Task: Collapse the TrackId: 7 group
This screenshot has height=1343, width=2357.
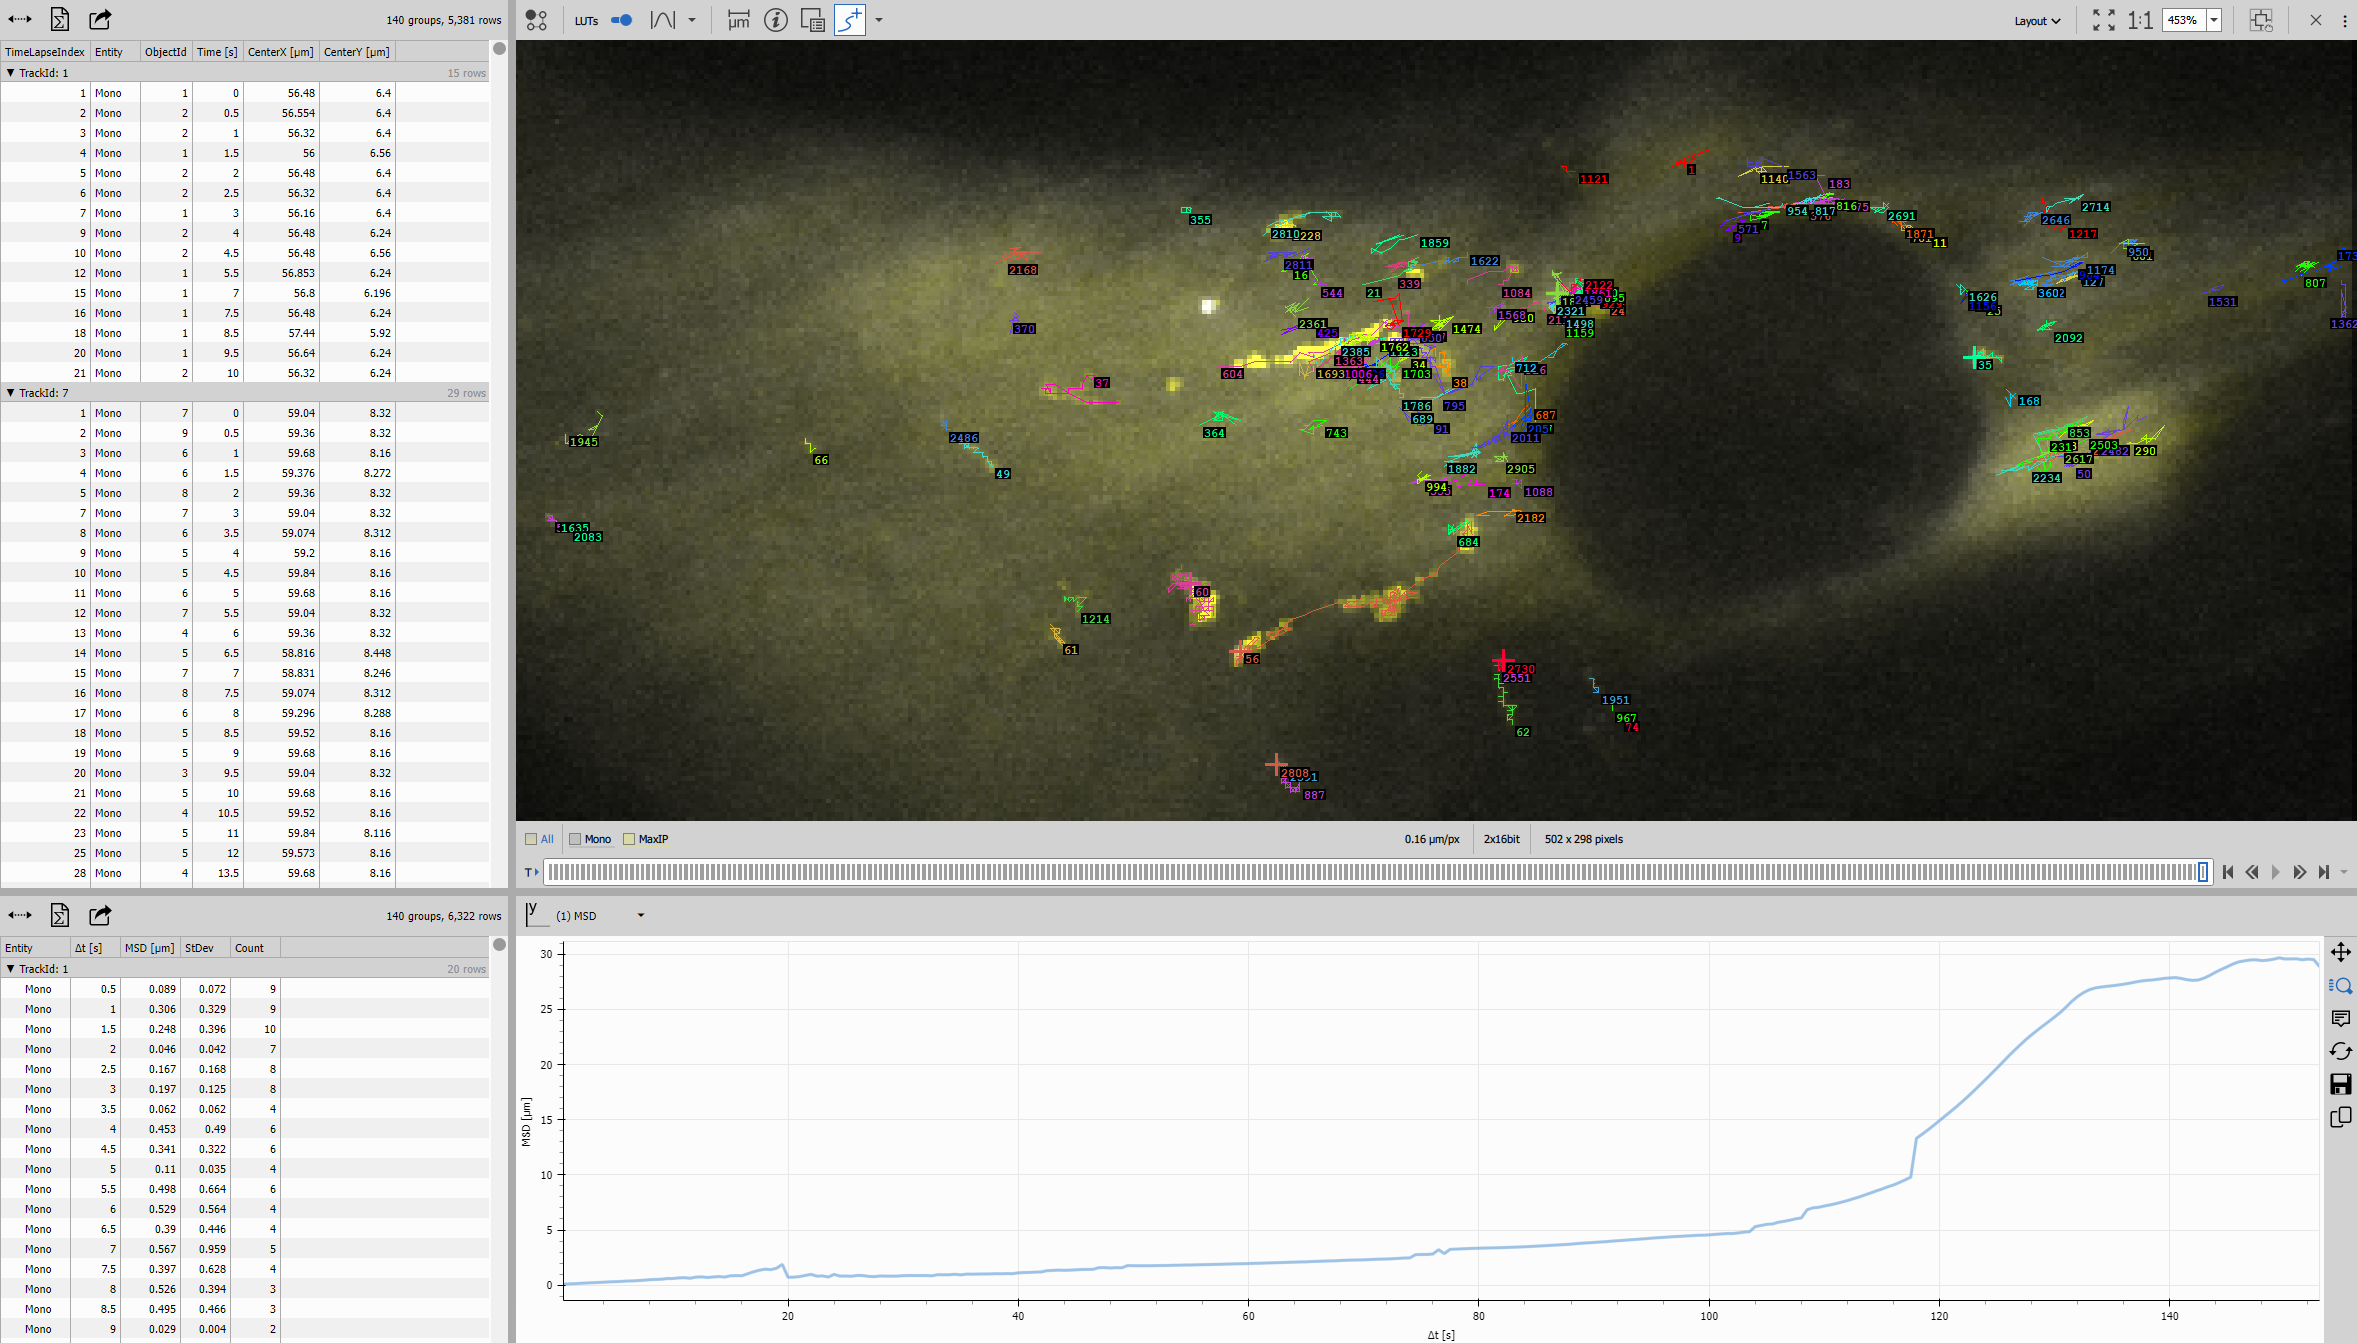Action: click(11, 393)
